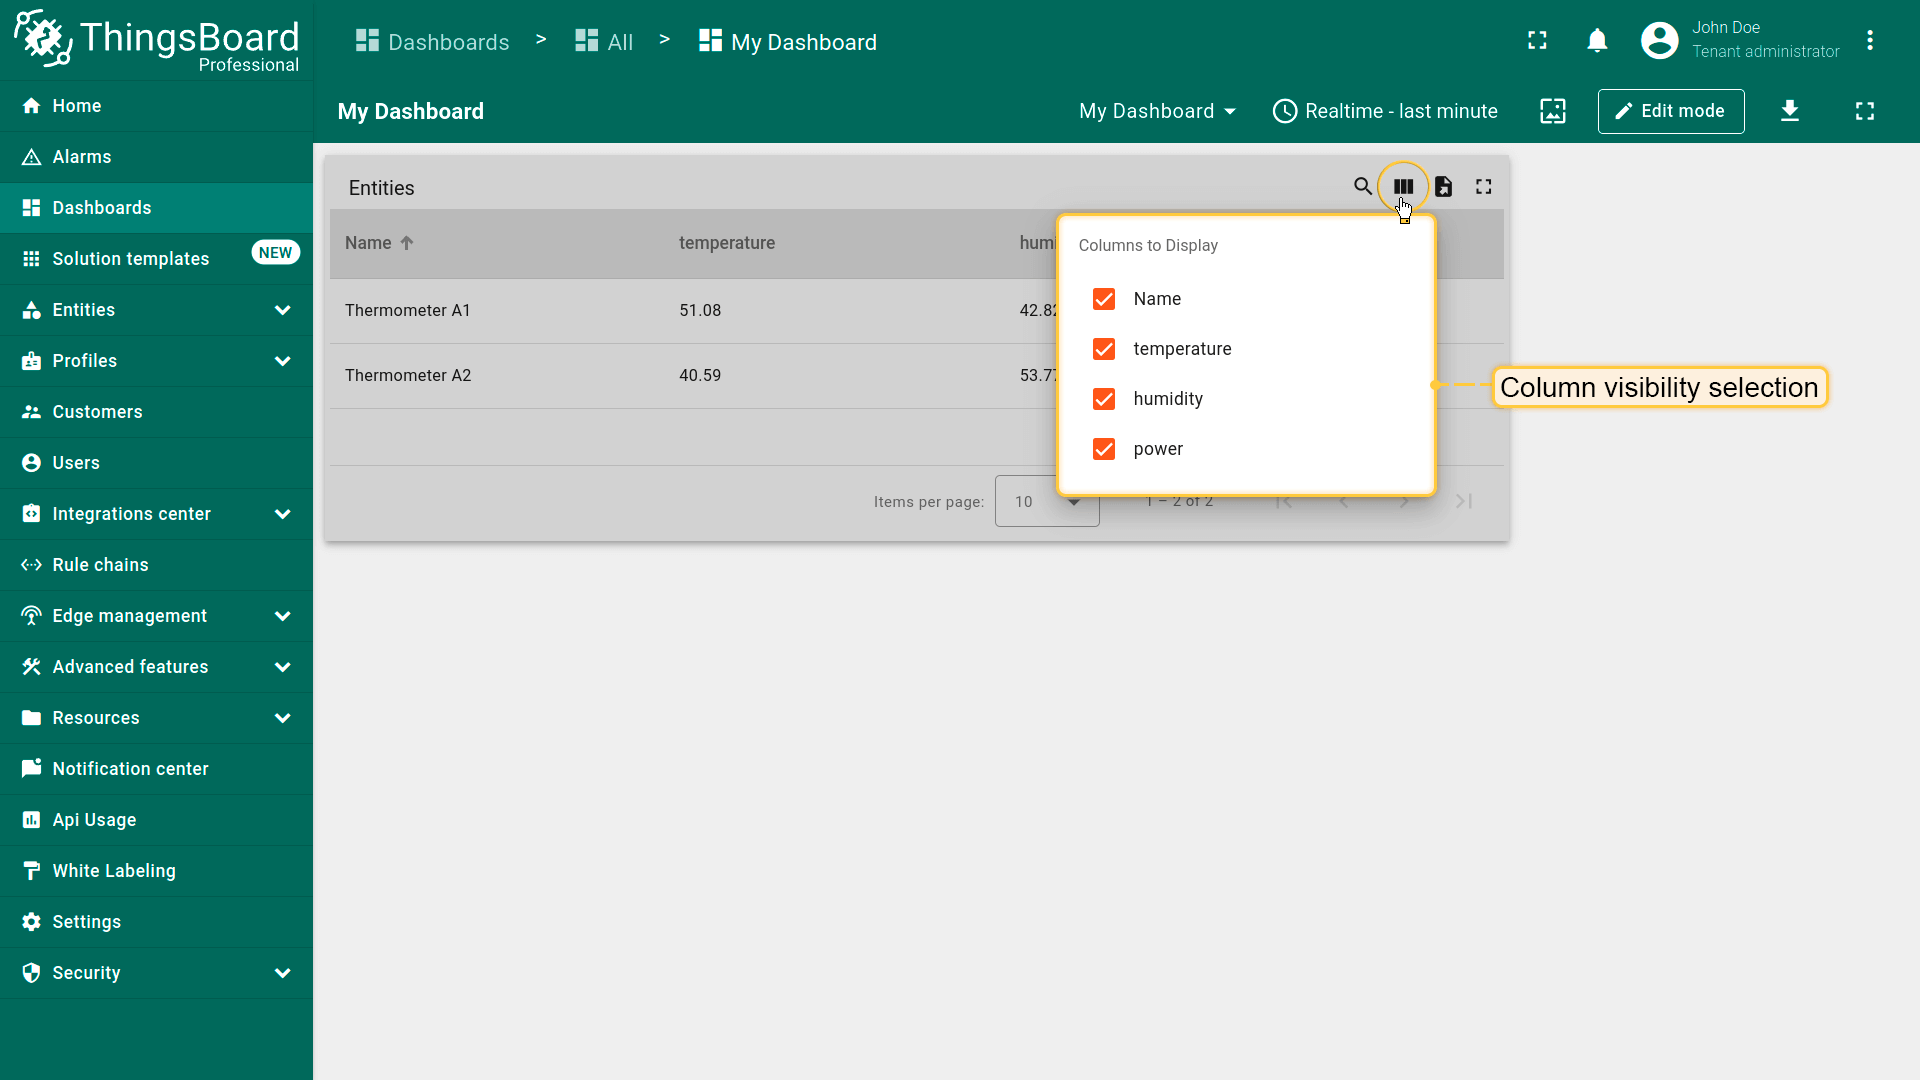Click the dashboard image settings icon
The width and height of the screenshot is (1920, 1080).
click(x=1552, y=111)
